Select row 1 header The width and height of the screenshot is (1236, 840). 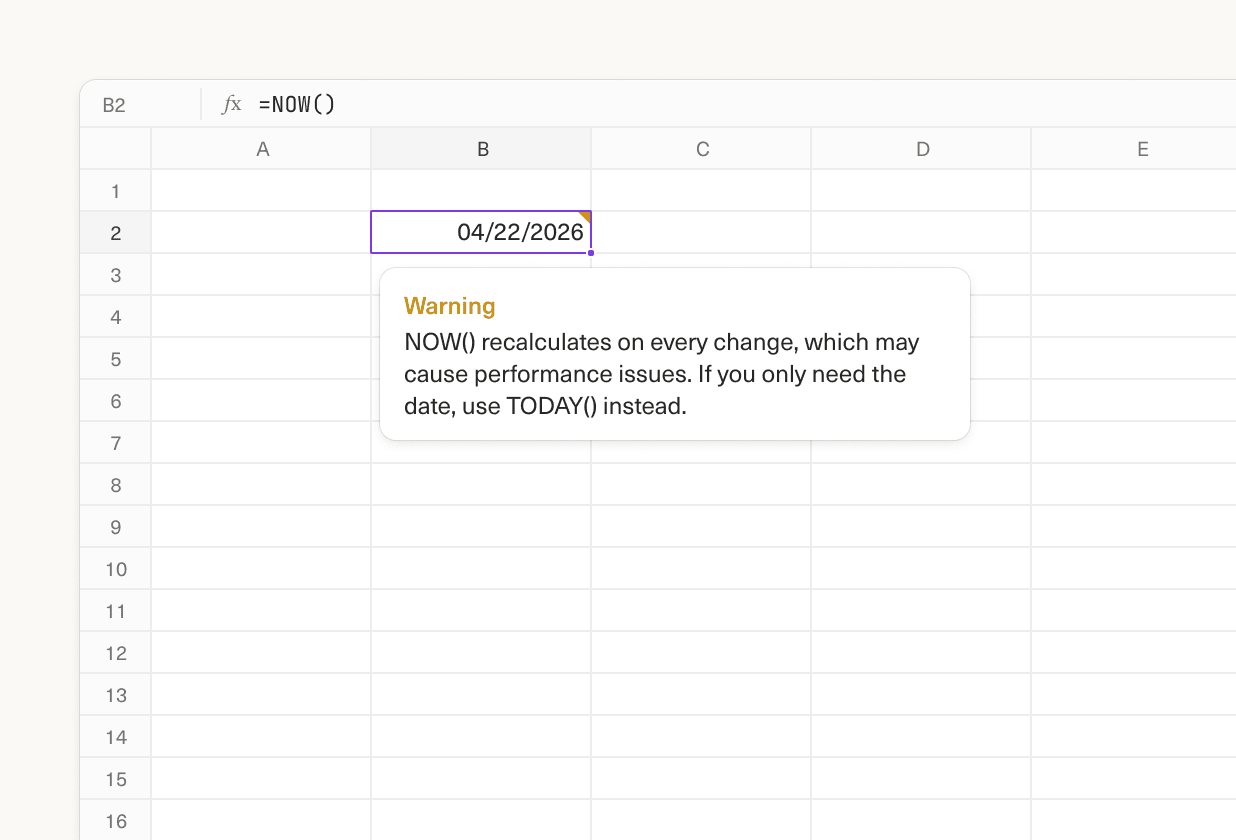click(x=116, y=191)
